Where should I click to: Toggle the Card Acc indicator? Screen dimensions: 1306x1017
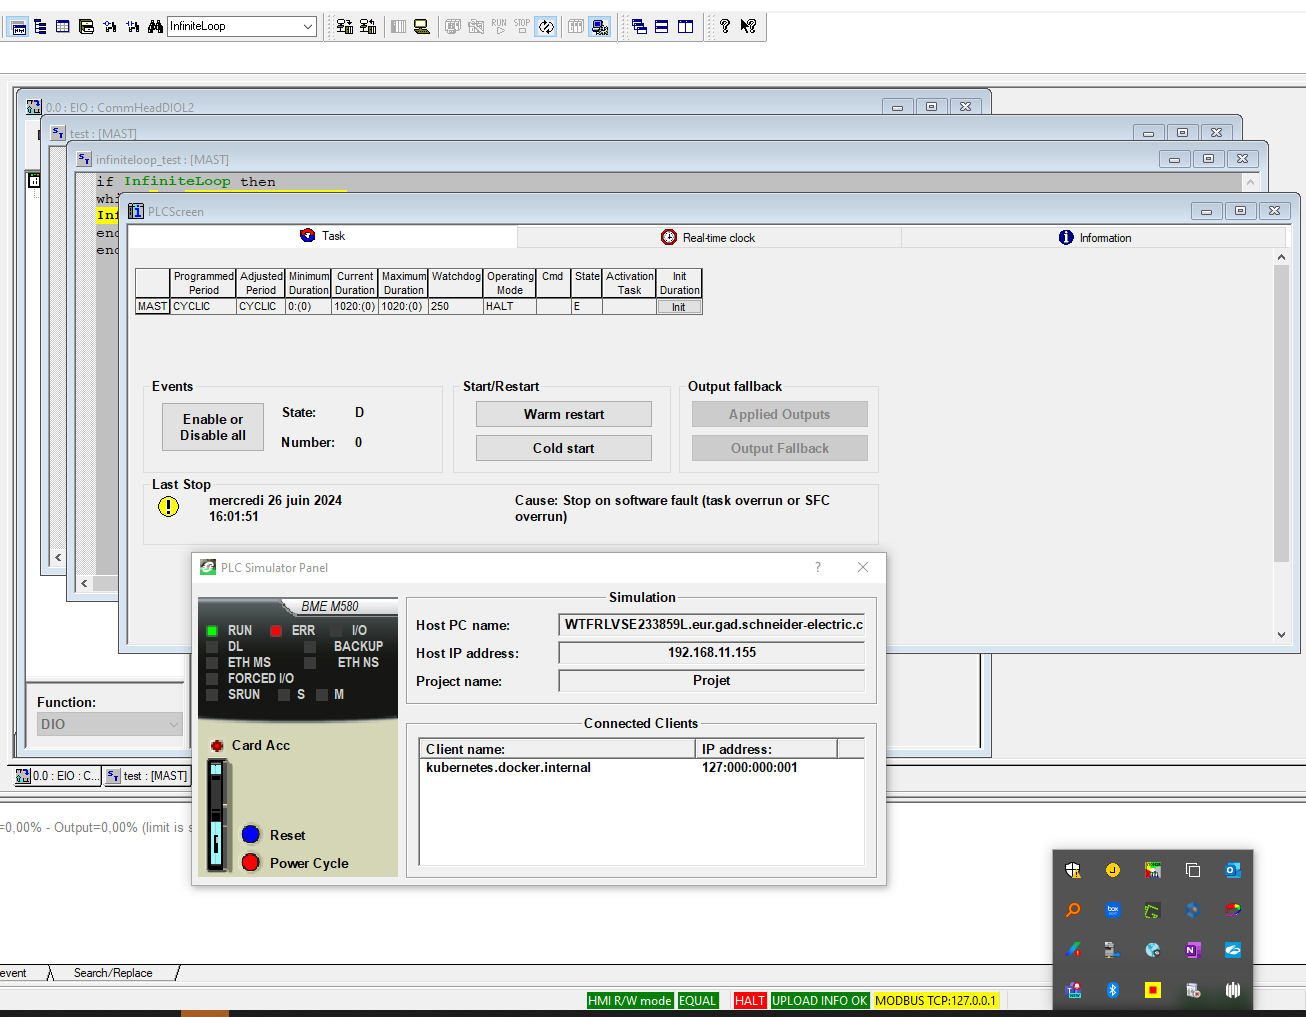(217, 746)
